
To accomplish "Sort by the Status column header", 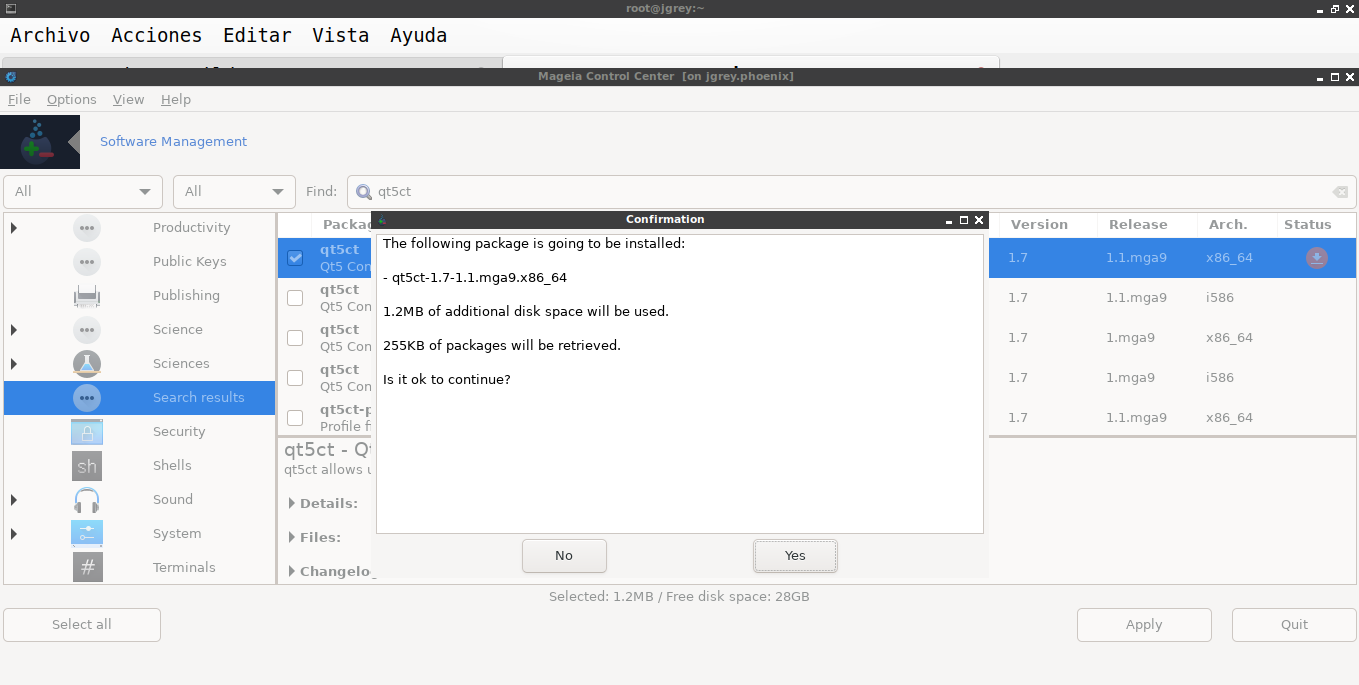I will click(x=1308, y=225).
